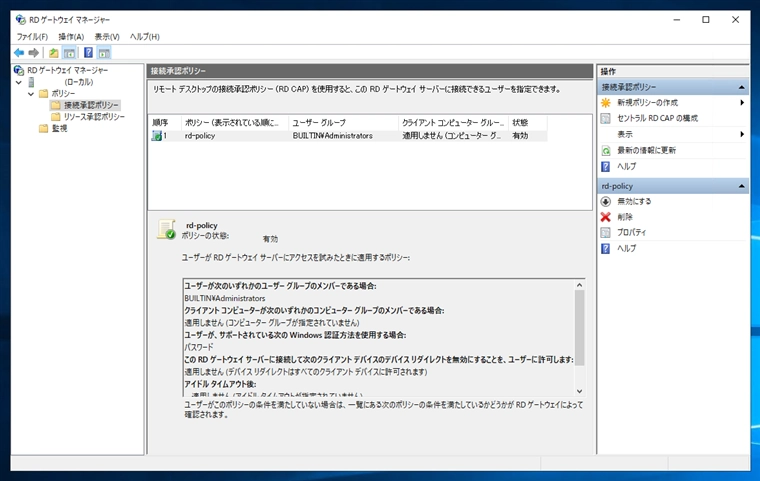Image resolution: width=760 pixels, height=481 pixels.
Task: Click the 無効にする disable icon
Action: point(606,201)
